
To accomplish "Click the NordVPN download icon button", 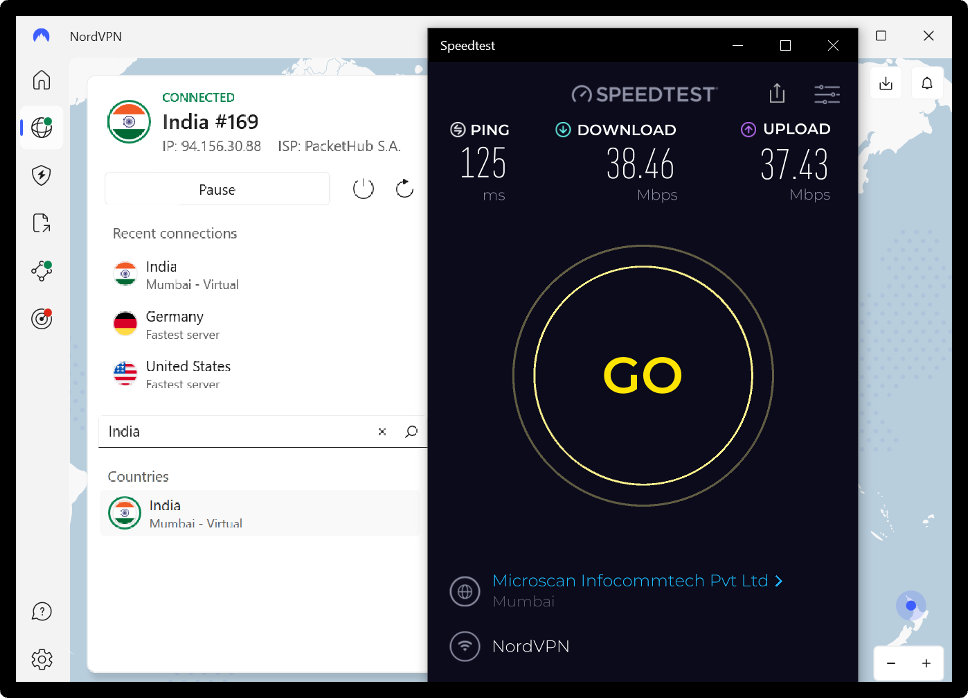I will (886, 83).
